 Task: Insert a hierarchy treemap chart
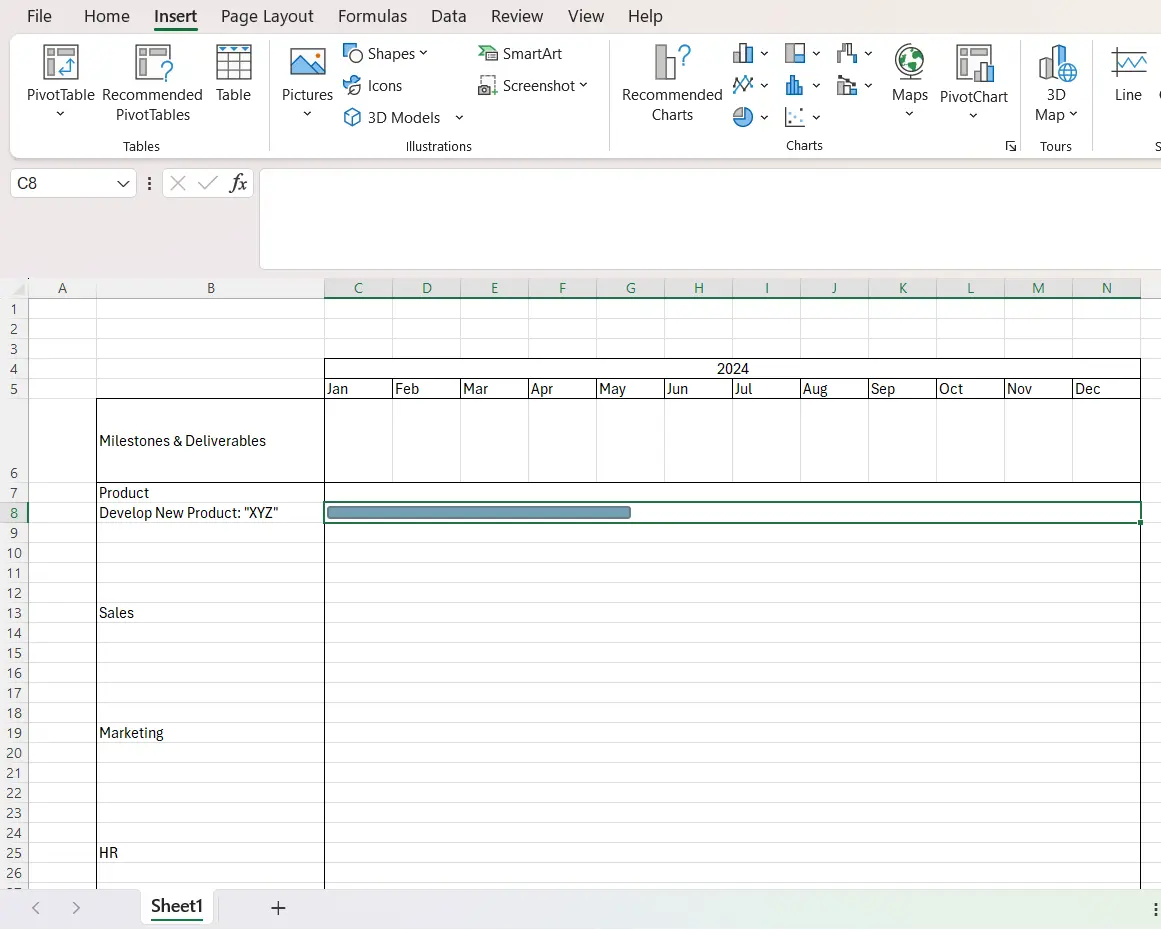pos(795,53)
